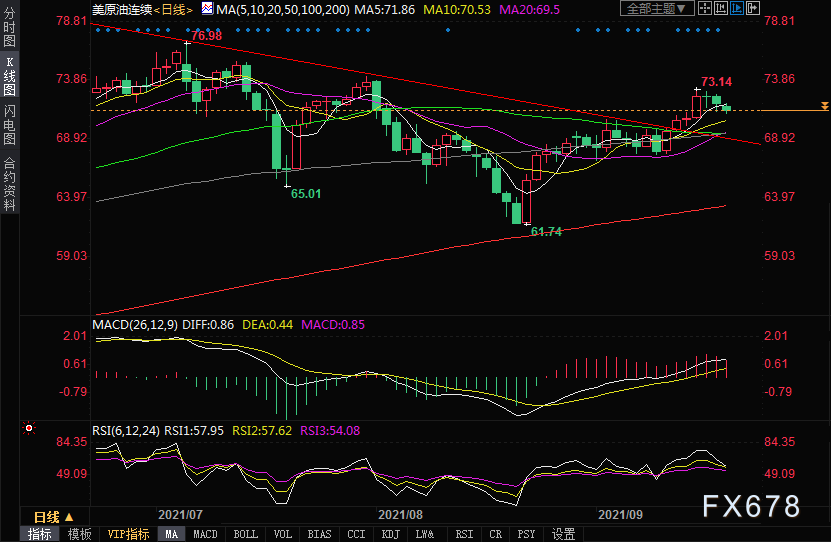The height and width of the screenshot is (542, 831).
Task: Click the fit-axis chart icon
Action: pyautogui.click(x=721, y=8)
